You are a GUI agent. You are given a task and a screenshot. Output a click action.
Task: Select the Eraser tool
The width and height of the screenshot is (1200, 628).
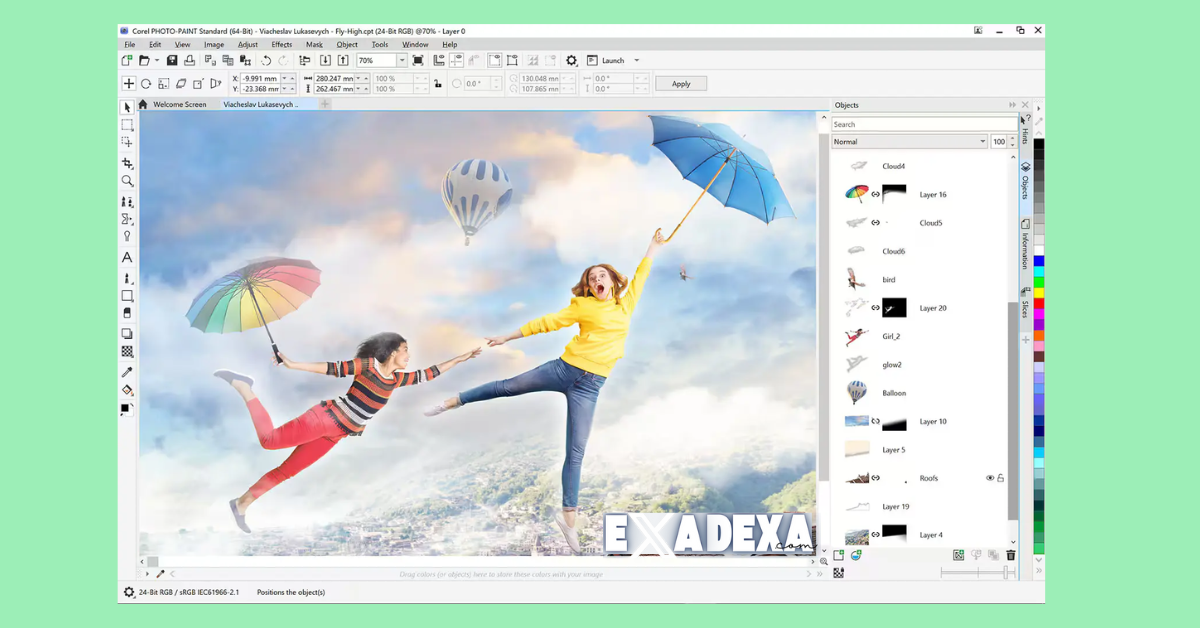pyautogui.click(x=127, y=313)
